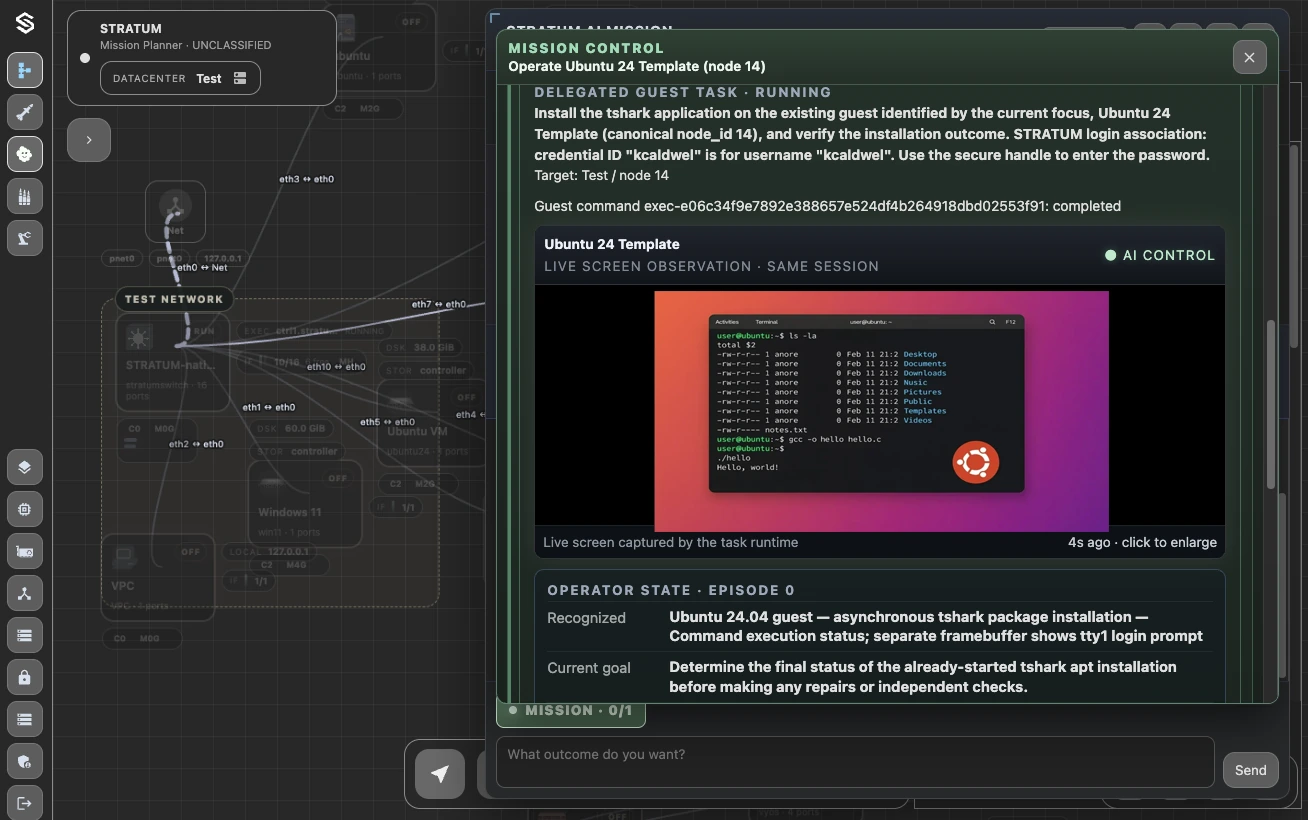The width and height of the screenshot is (1308, 820).
Task: Click the logout icon in the sidebar
Action: coord(25,803)
